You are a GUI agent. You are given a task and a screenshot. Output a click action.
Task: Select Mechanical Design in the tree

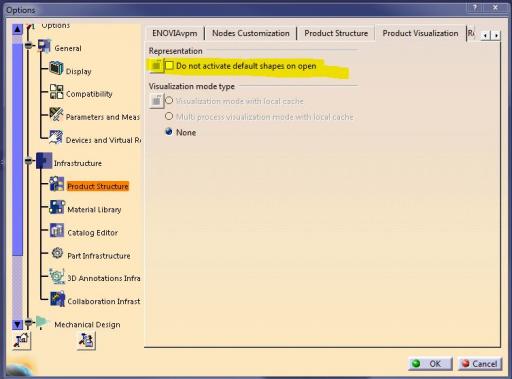(87, 325)
